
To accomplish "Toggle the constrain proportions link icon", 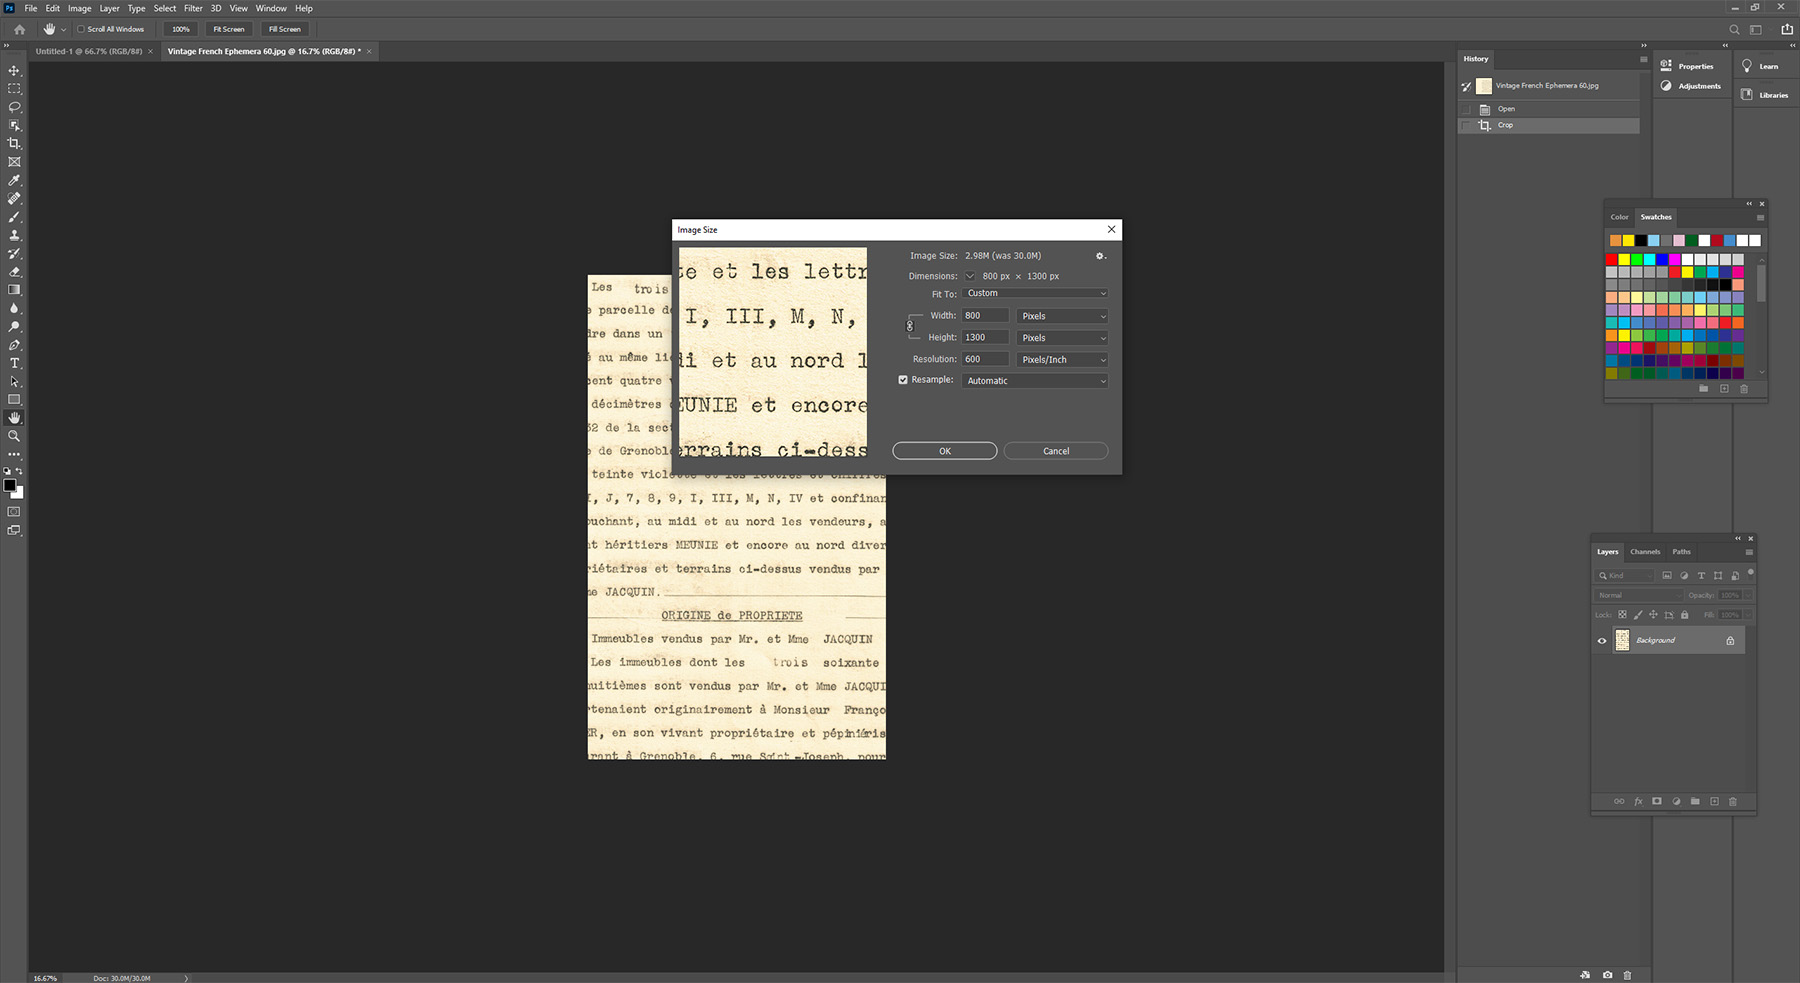I will pos(910,326).
